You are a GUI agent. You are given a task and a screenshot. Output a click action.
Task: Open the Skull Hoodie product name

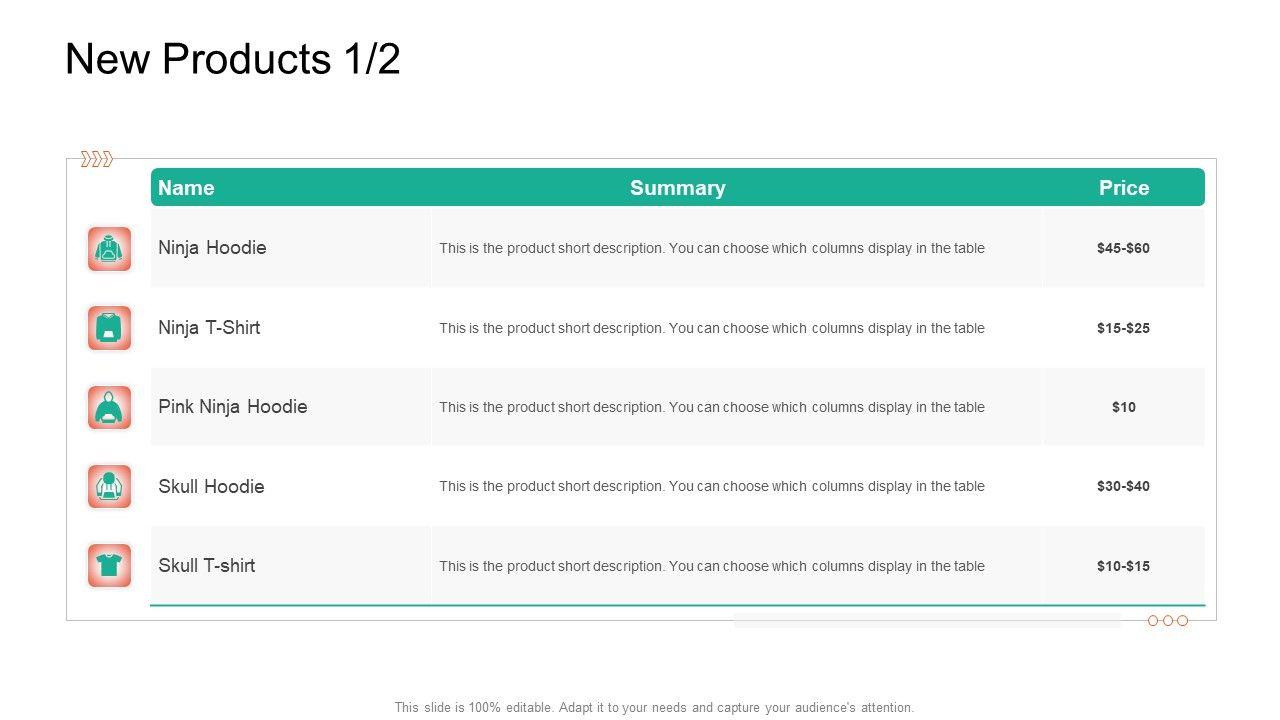(x=211, y=487)
